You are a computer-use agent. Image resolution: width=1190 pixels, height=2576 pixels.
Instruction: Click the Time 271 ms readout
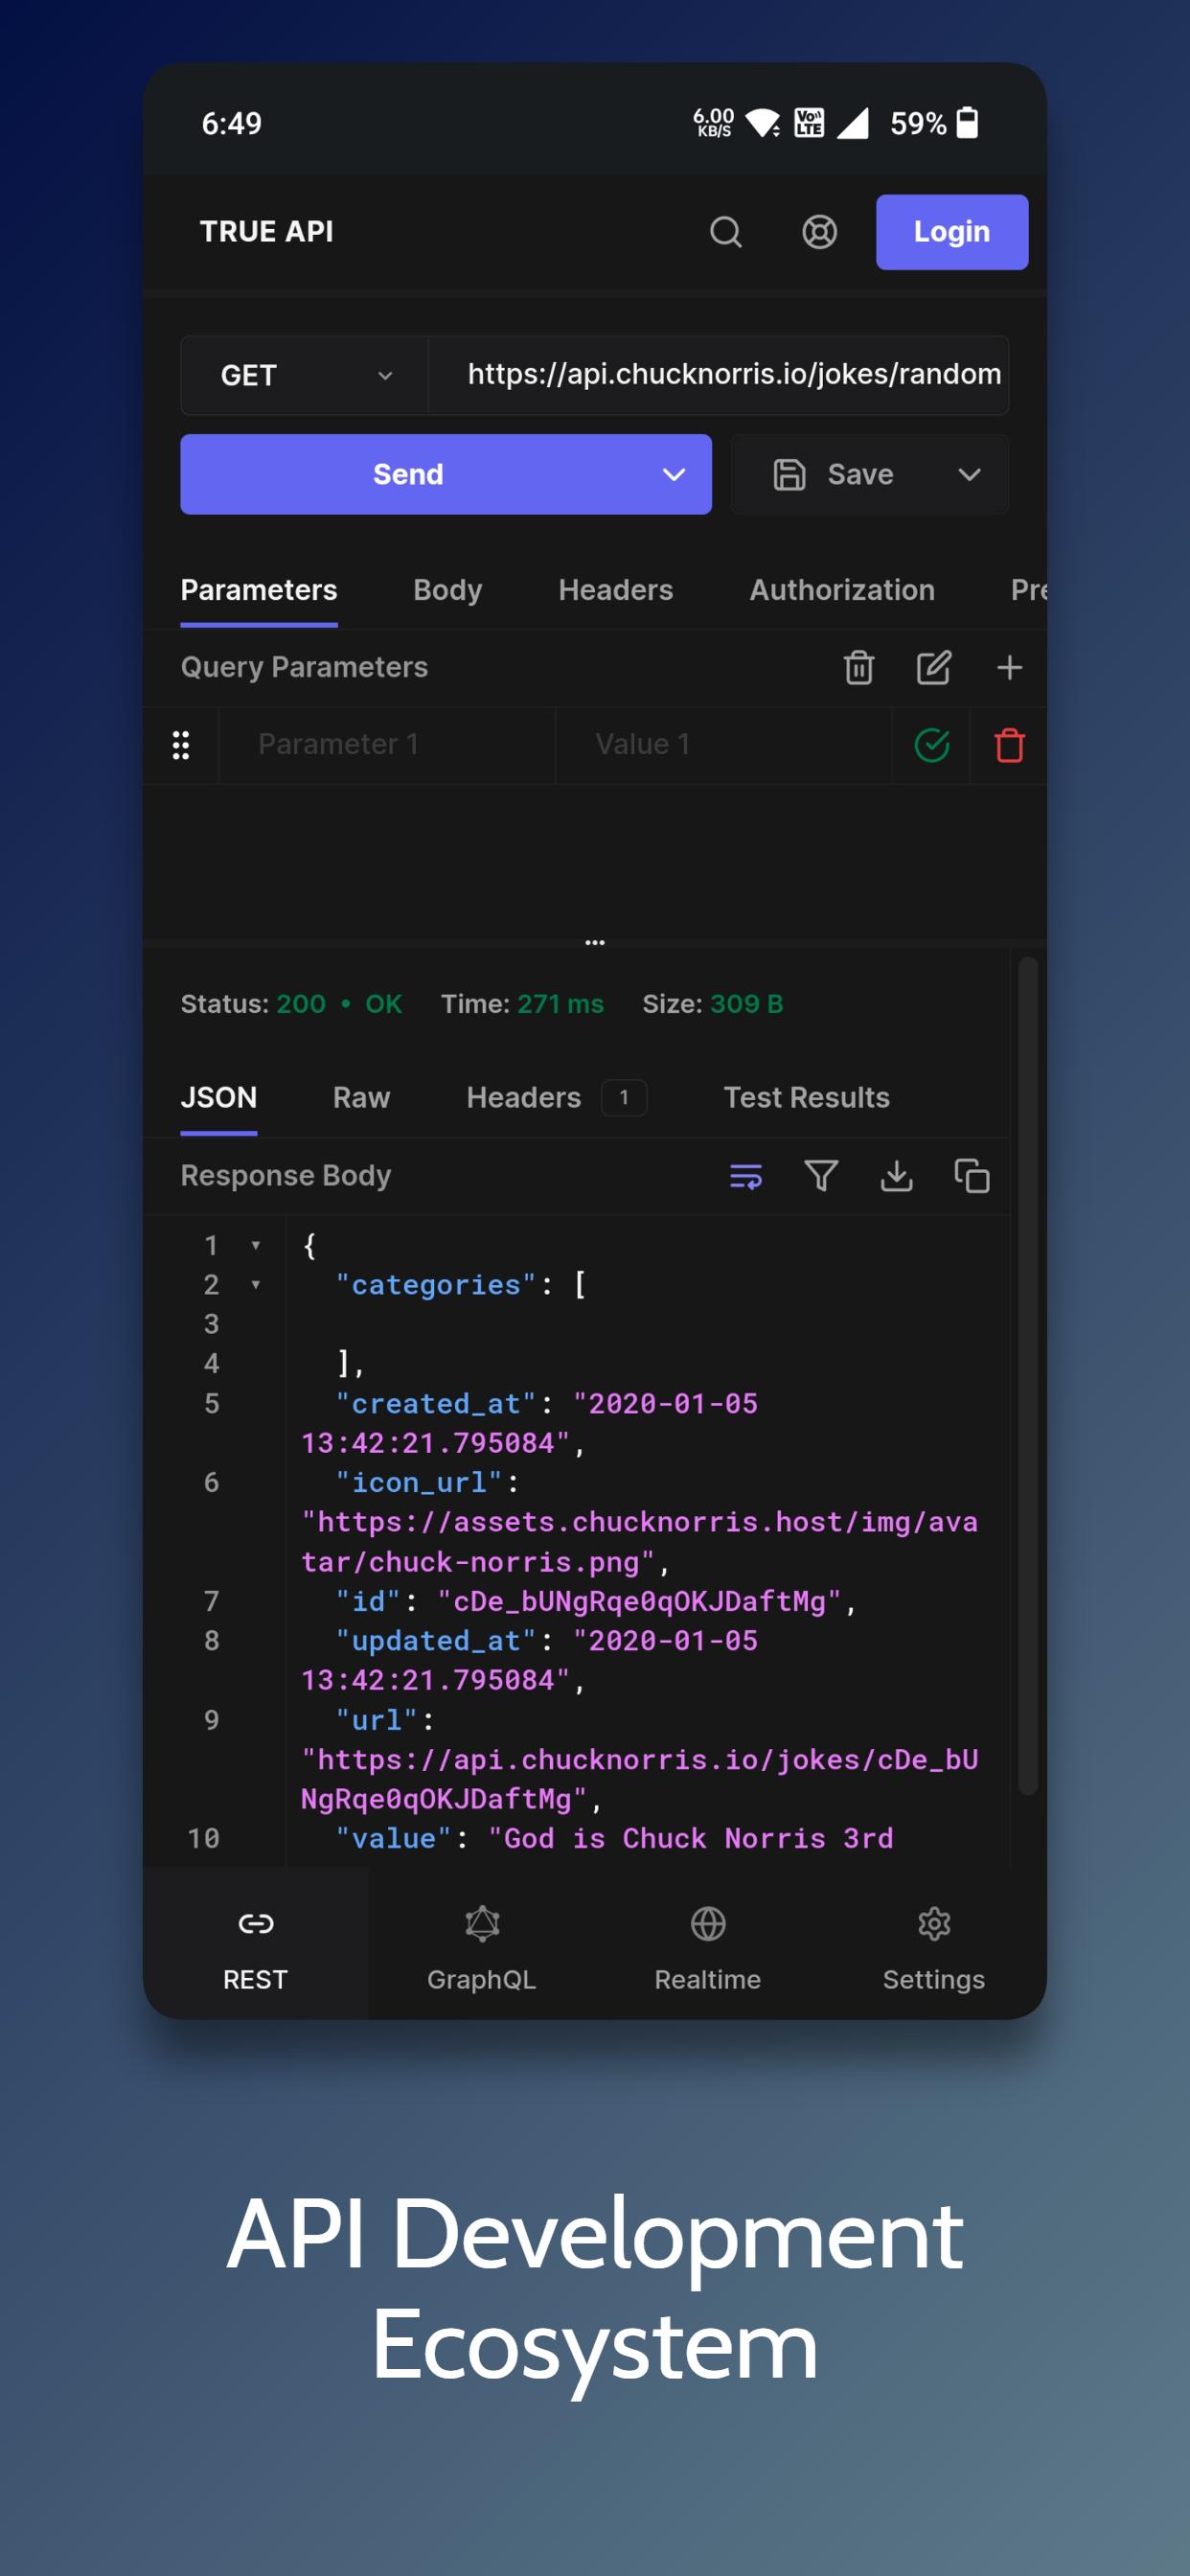coord(523,1004)
